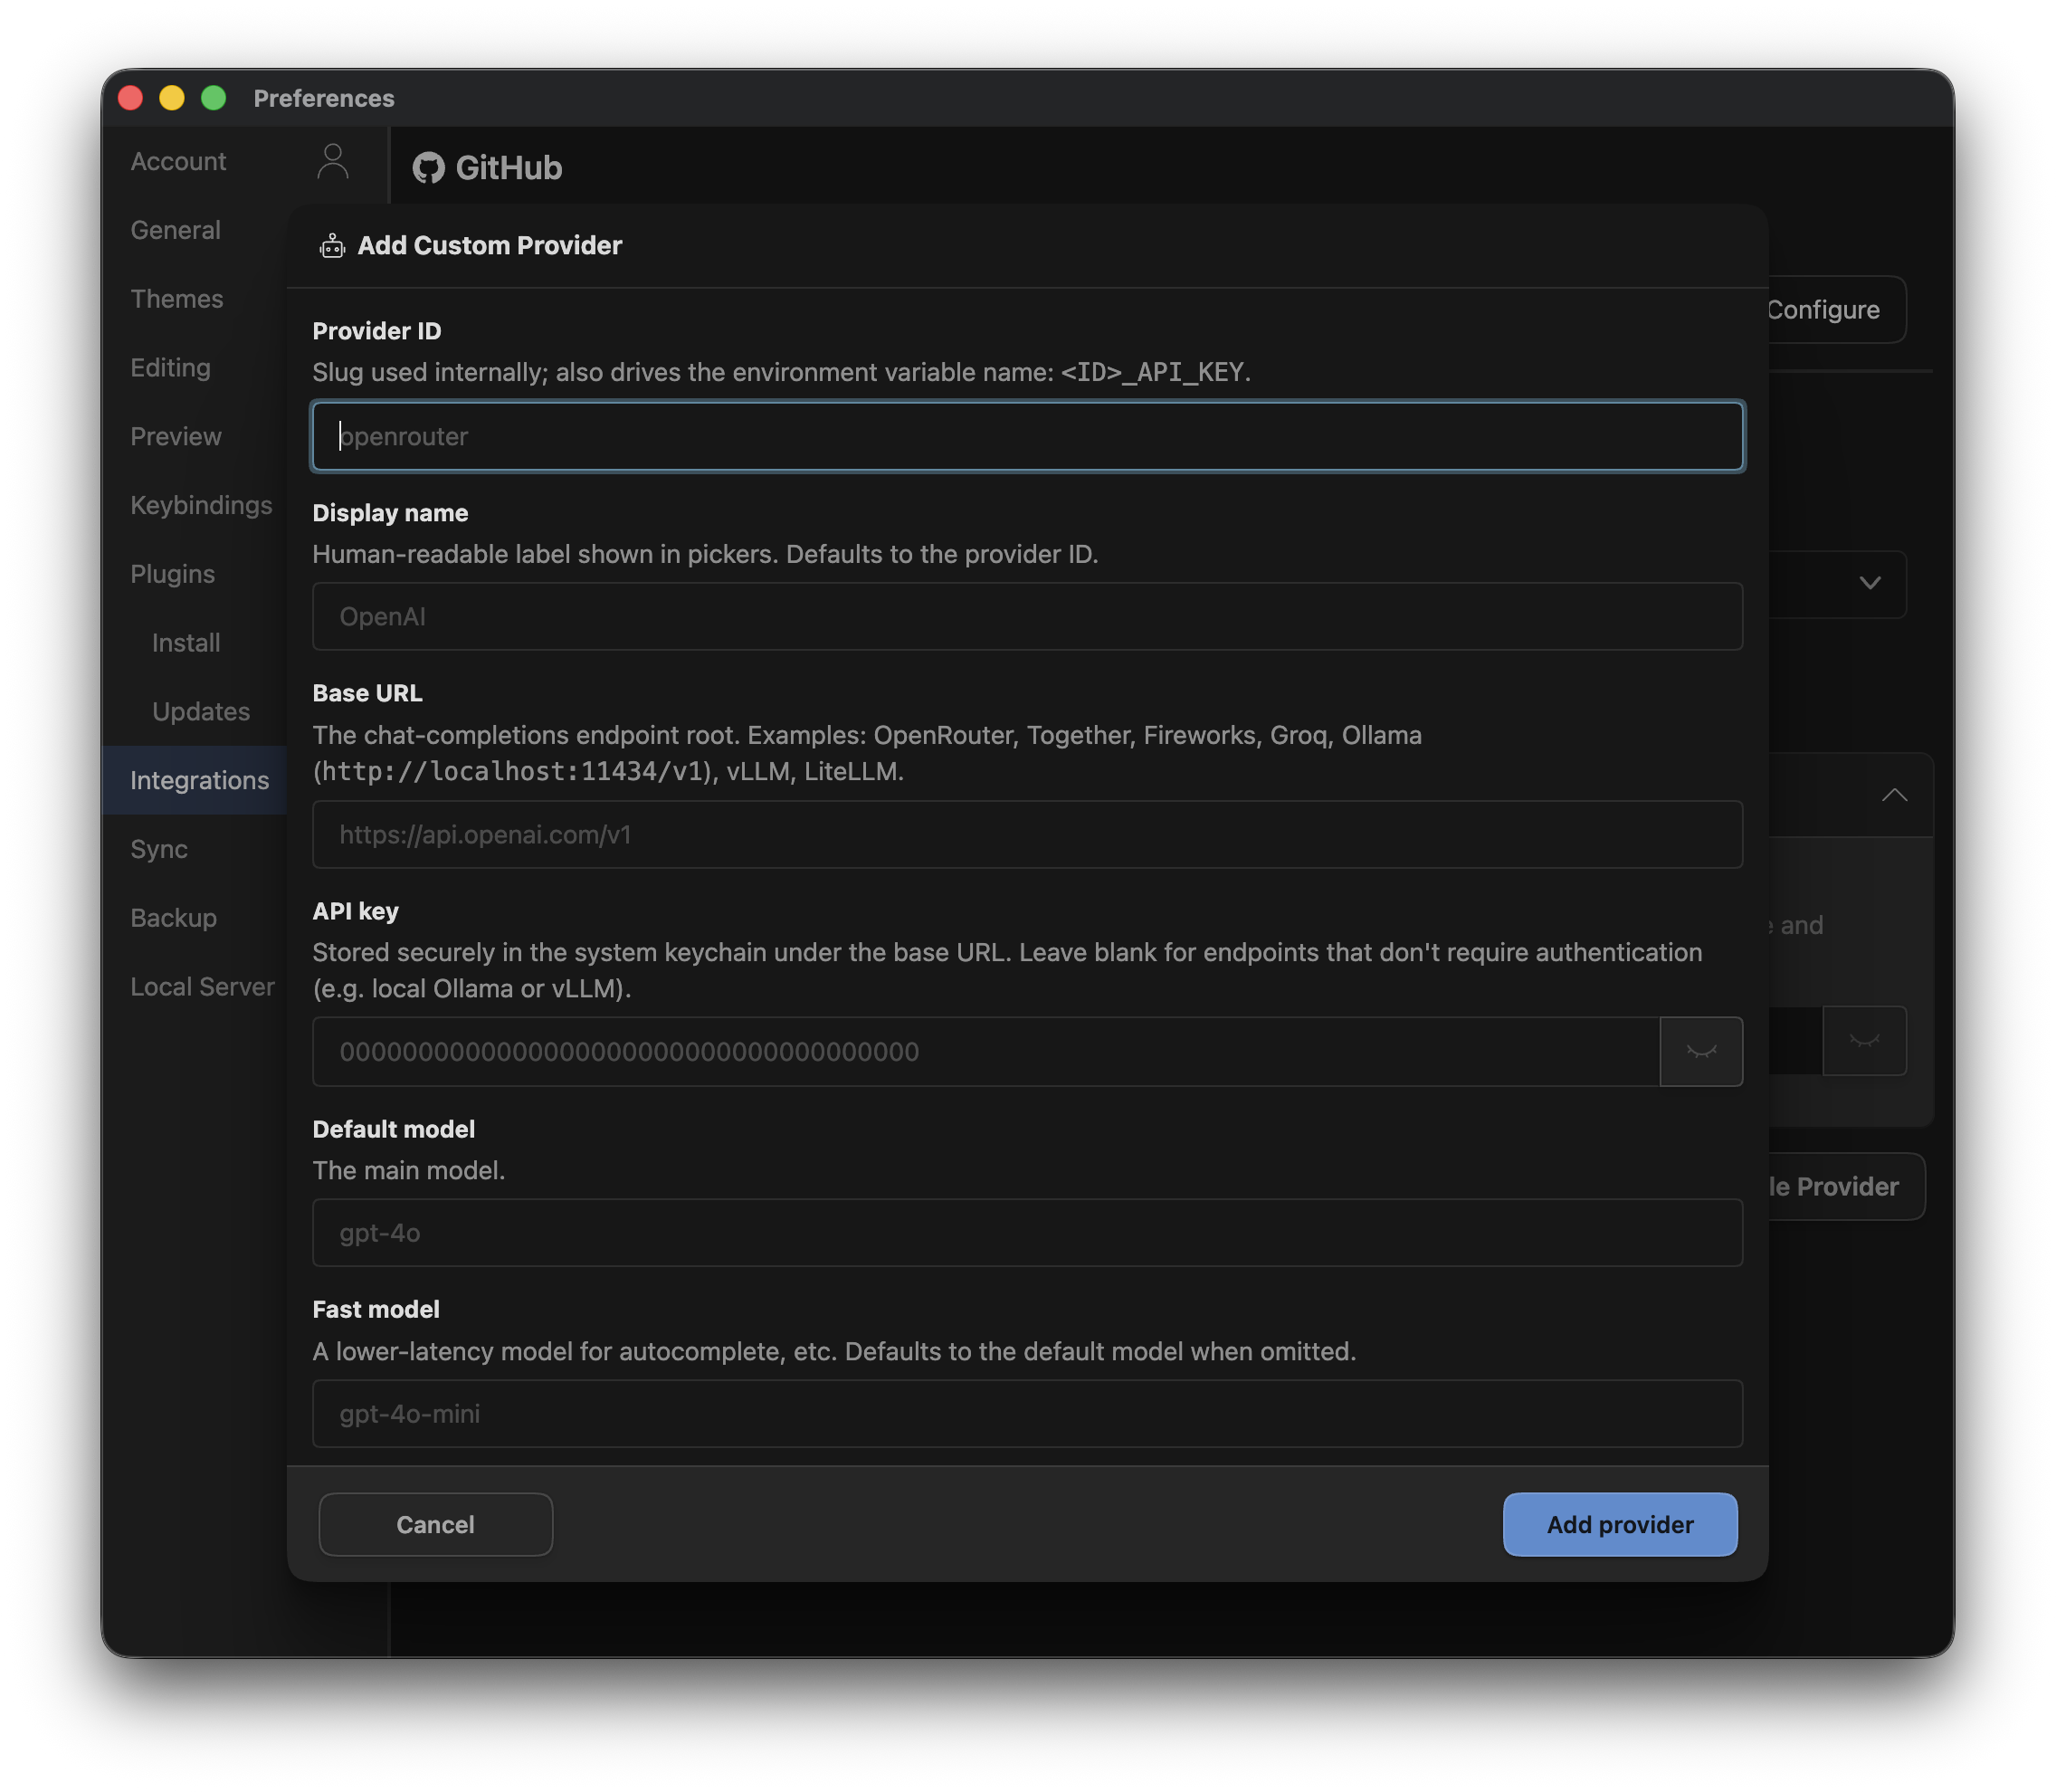
Task: Collapse the background section with the up chevron
Action: (x=1894, y=795)
